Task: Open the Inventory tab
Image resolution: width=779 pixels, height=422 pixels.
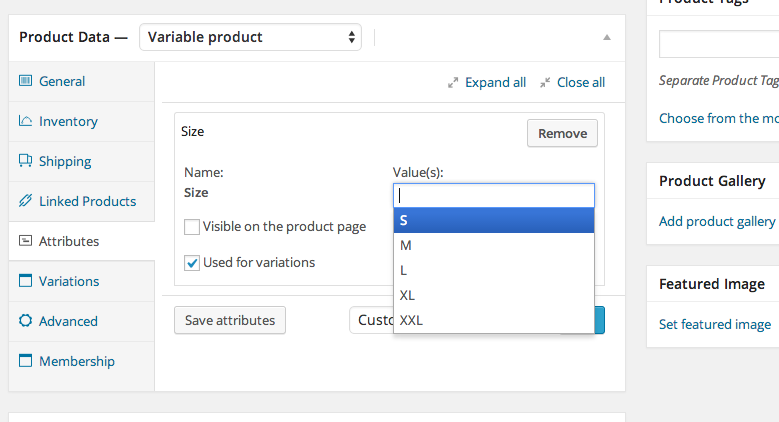Action: click(x=81, y=121)
